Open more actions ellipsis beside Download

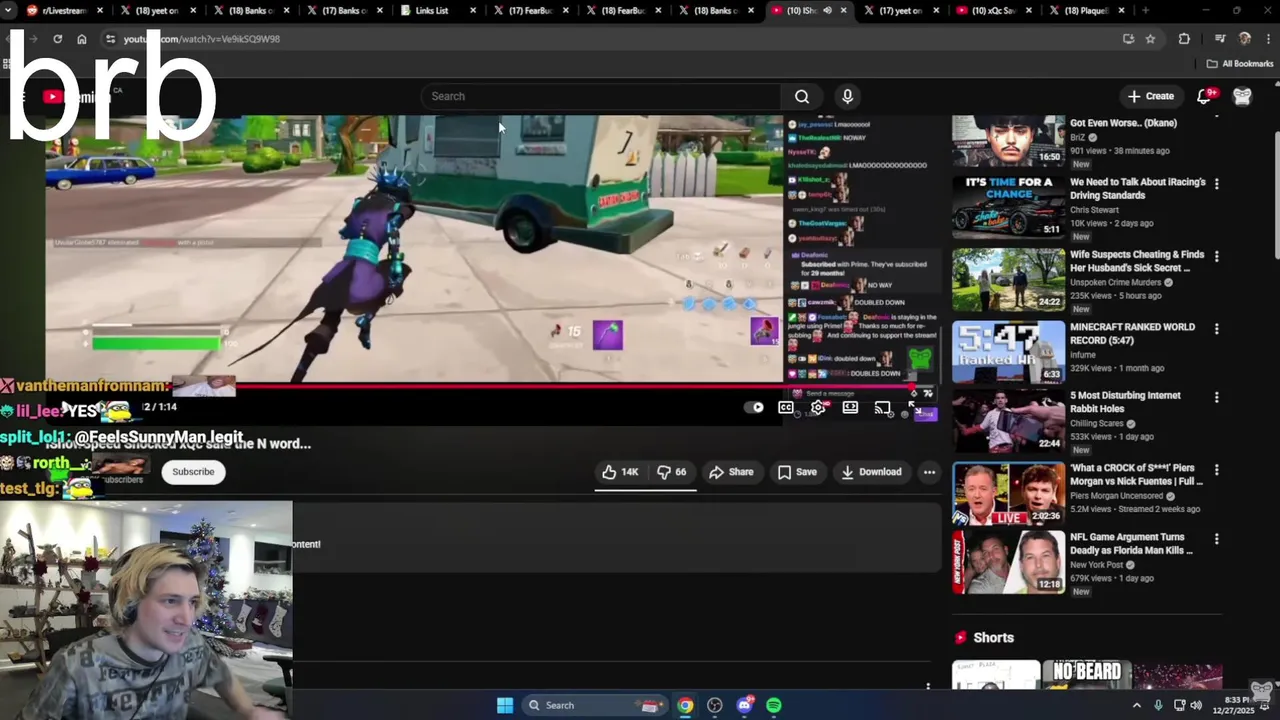point(929,472)
